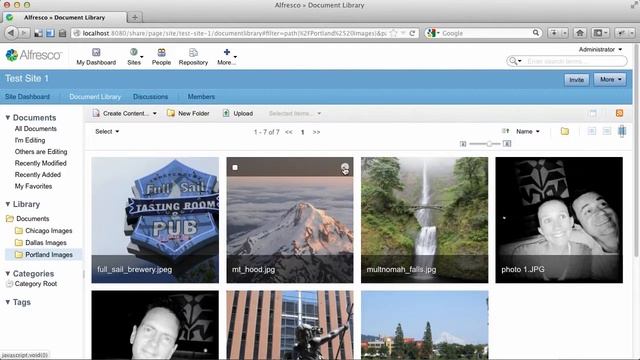
Task: Open the Document Library tab
Action: click(95, 97)
